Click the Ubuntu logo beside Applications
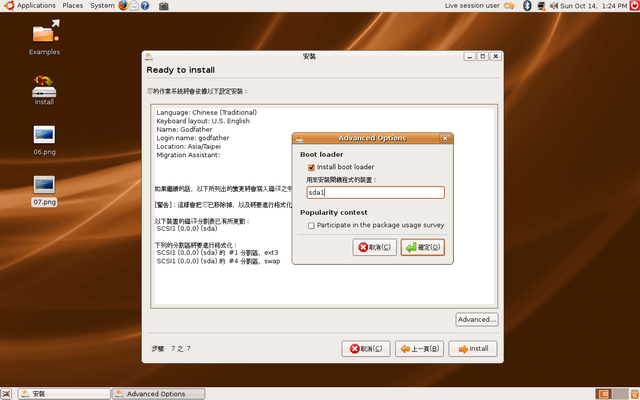This screenshot has height=400, width=640. [9, 5]
